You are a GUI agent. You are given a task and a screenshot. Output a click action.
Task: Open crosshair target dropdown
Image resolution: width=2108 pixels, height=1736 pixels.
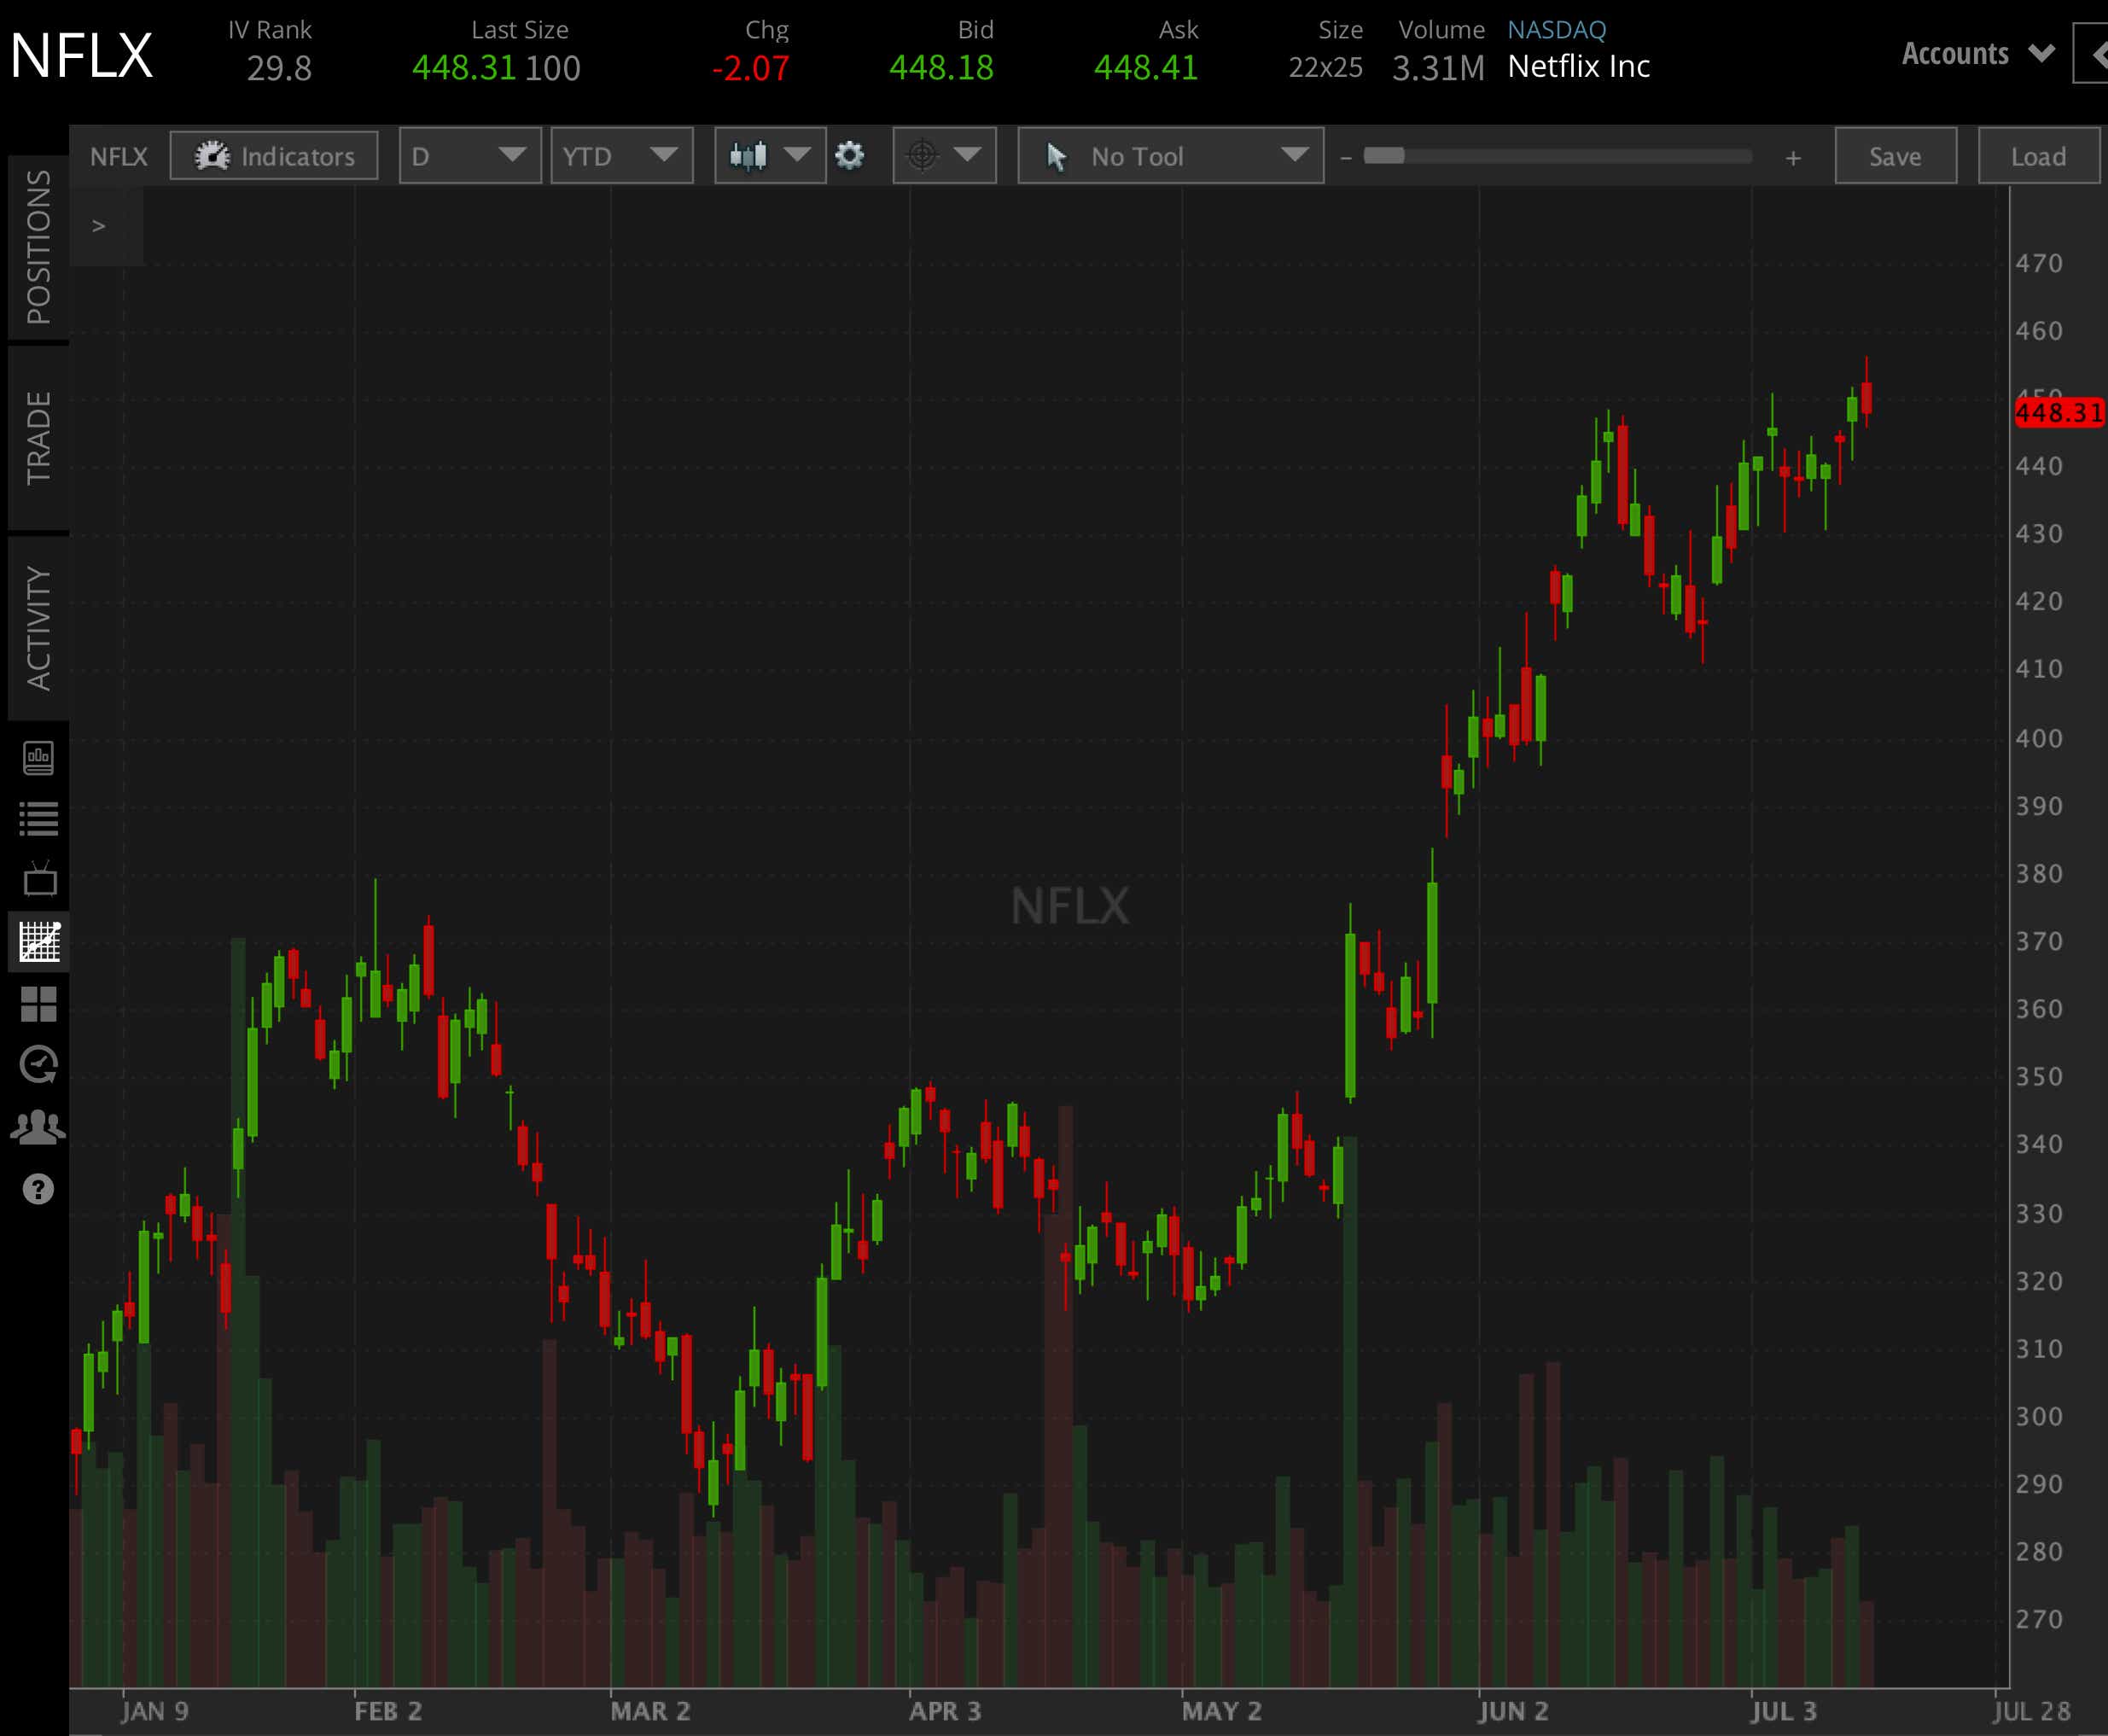click(944, 155)
